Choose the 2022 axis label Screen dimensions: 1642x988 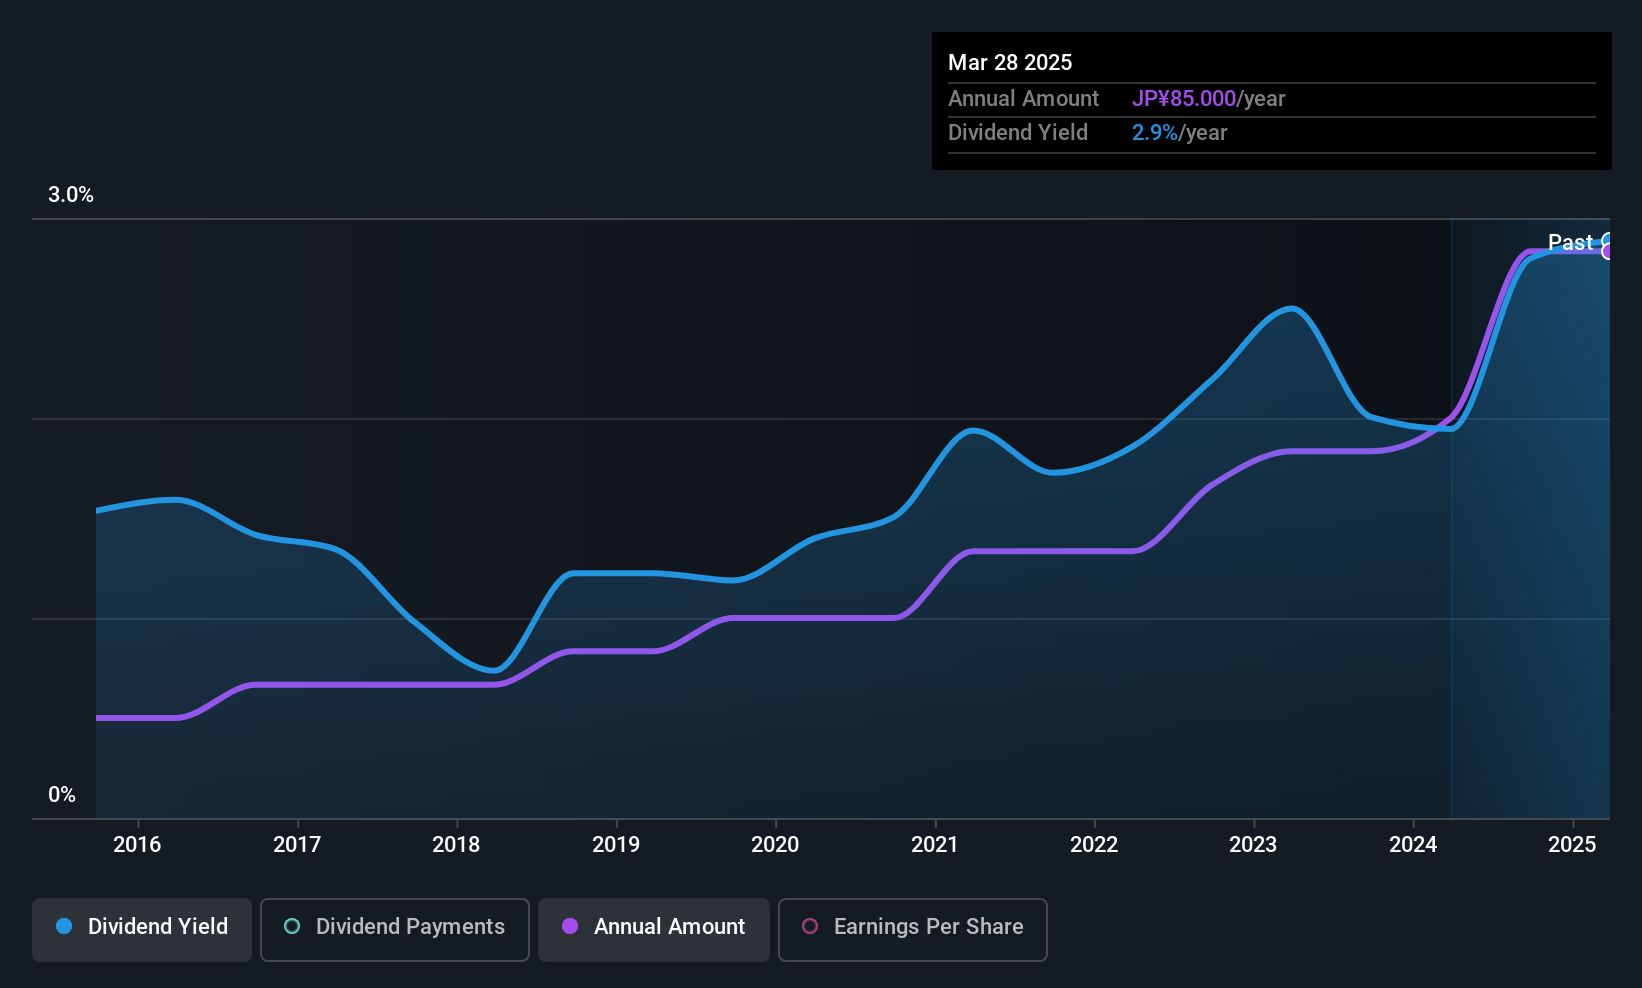pyautogui.click(x=1094, y=845)
